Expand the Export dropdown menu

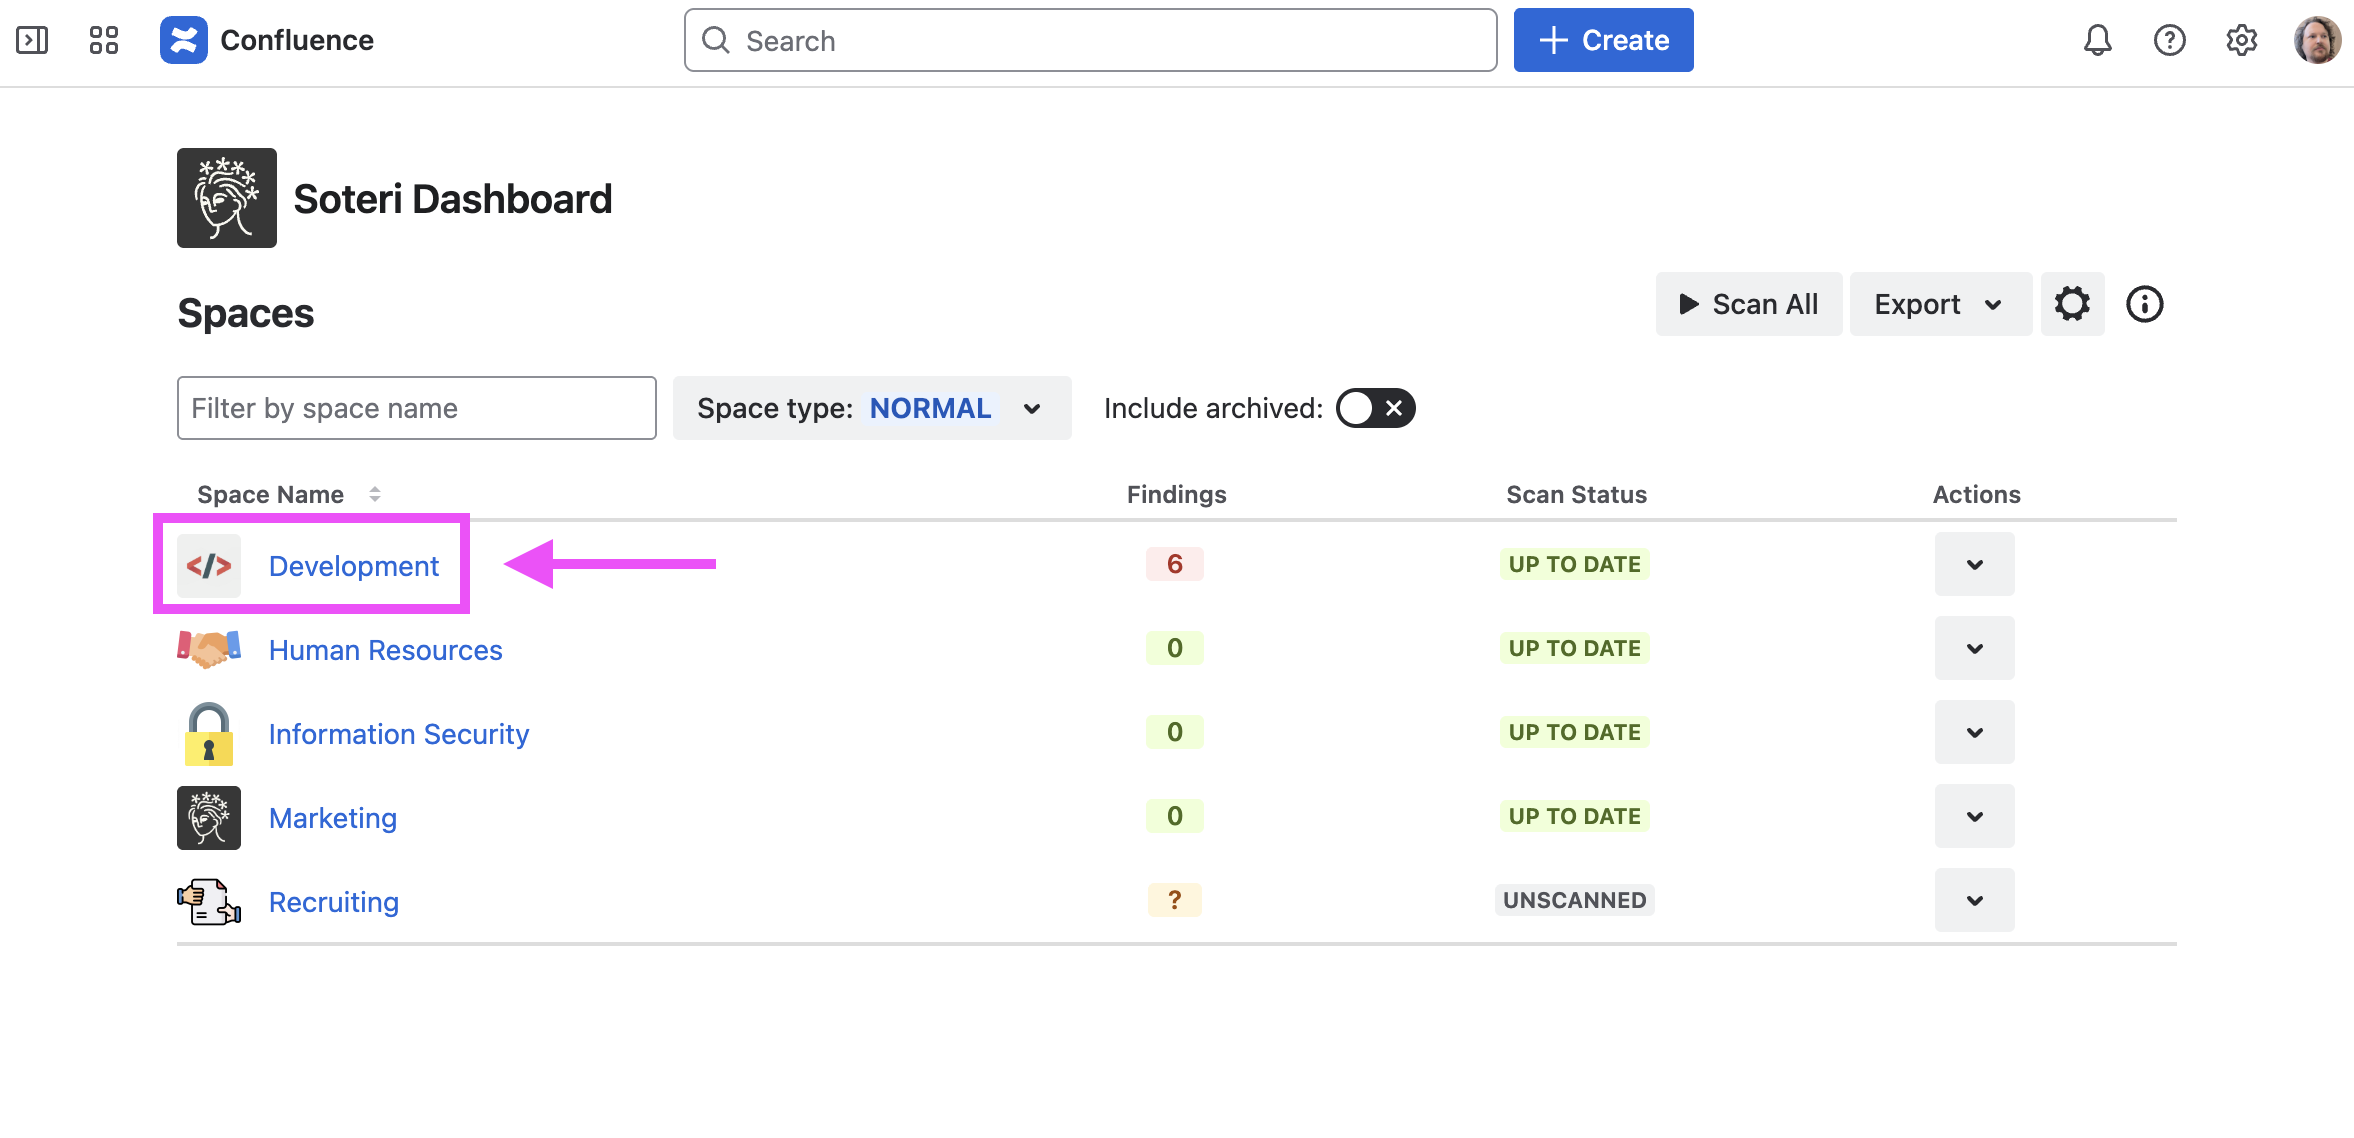(x=1939, y=304)
